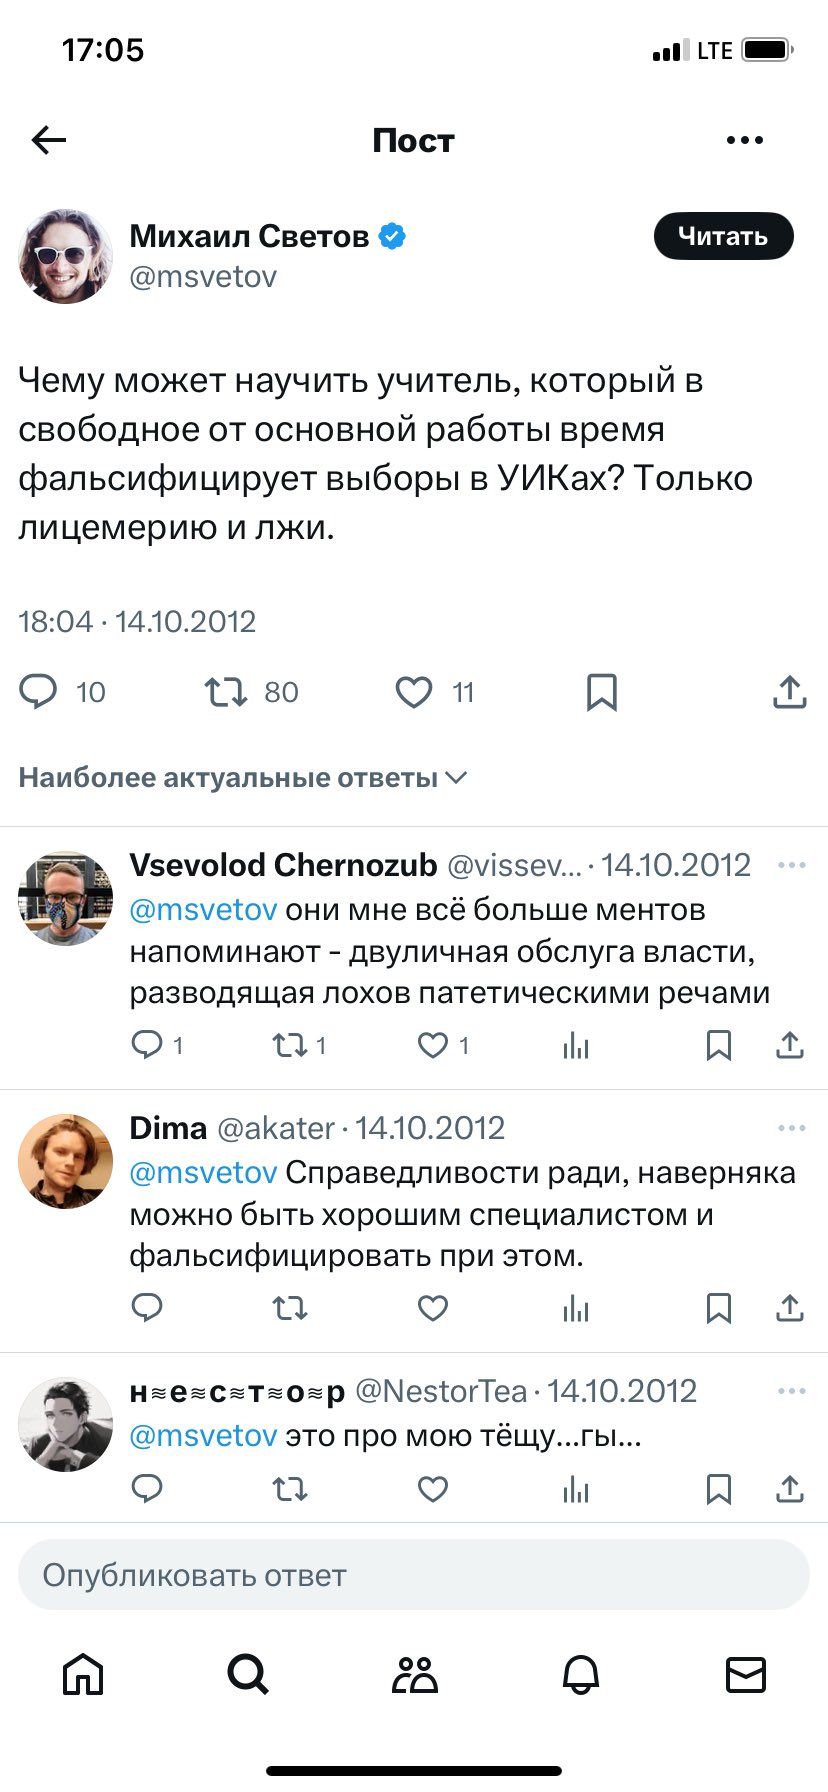Open Search tab in bottom navigation
Viewport: 828px width, 1792px height.
coord(247,1674)
